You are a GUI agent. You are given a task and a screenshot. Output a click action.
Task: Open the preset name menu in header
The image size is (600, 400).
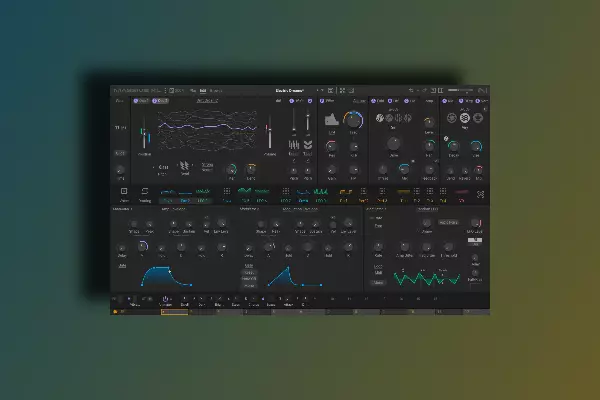click(290, 91)
